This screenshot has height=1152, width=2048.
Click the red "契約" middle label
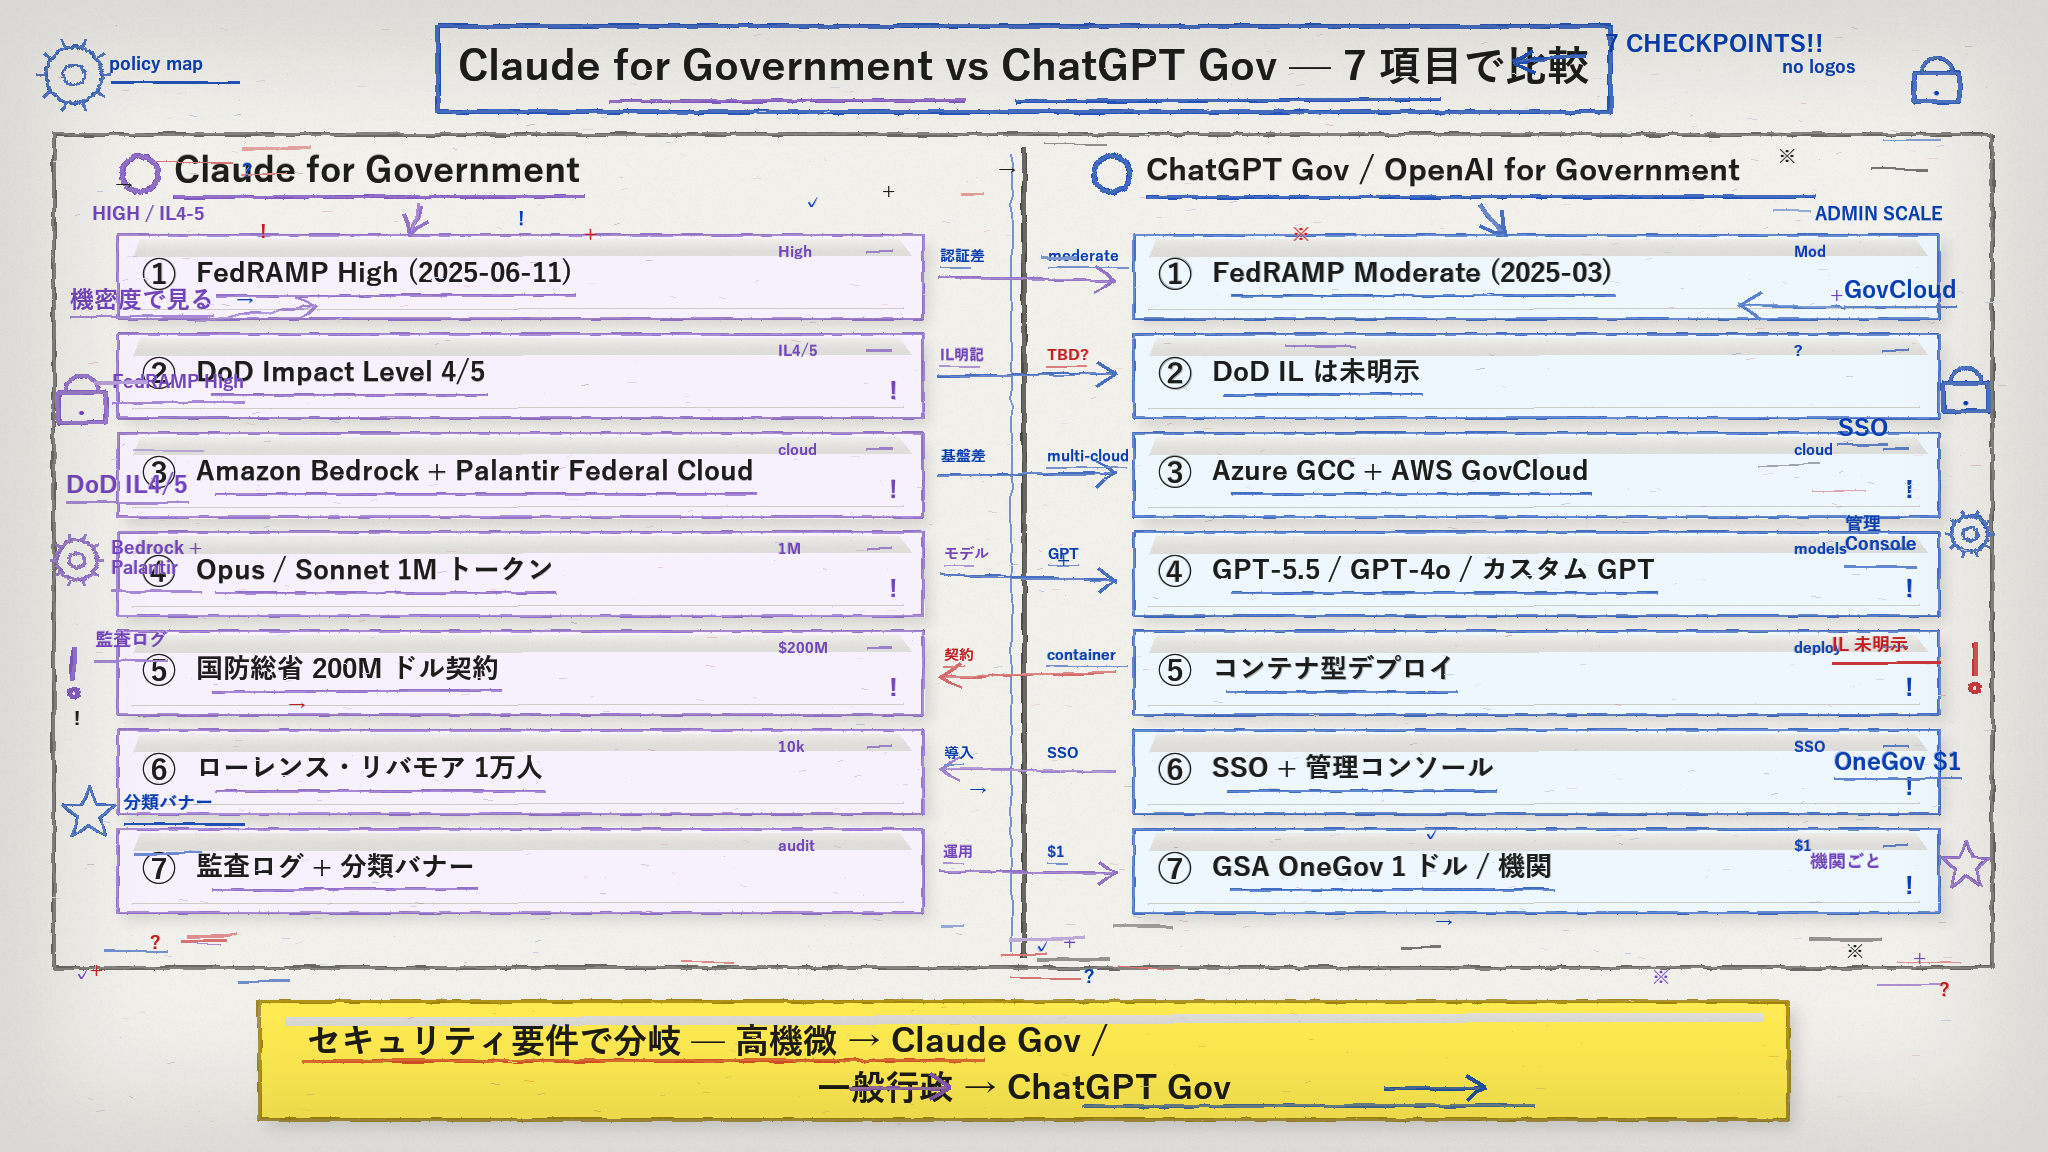pos(959,654)
